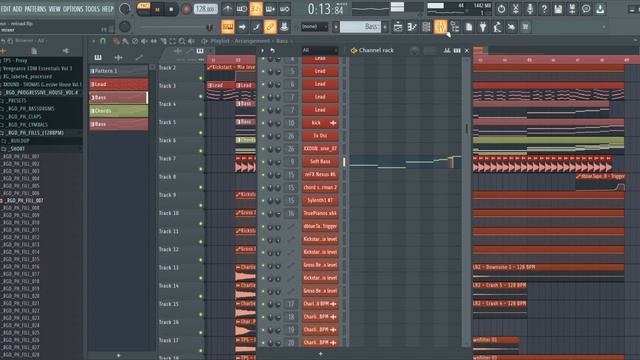Toggle the loop recording icon
Screen dimensions: 640x360
click(284, 9)
